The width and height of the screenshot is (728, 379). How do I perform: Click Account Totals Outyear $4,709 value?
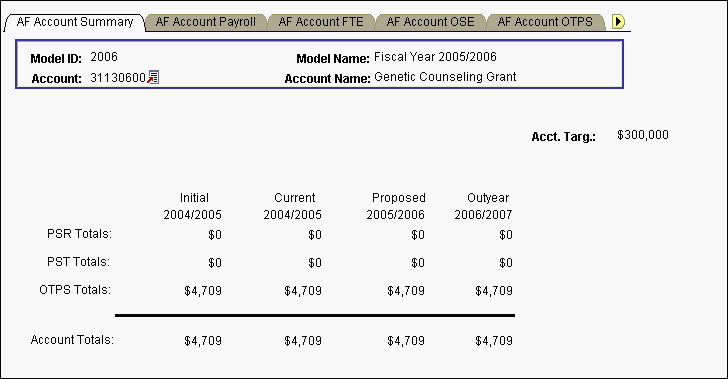[x=494, y=341]
